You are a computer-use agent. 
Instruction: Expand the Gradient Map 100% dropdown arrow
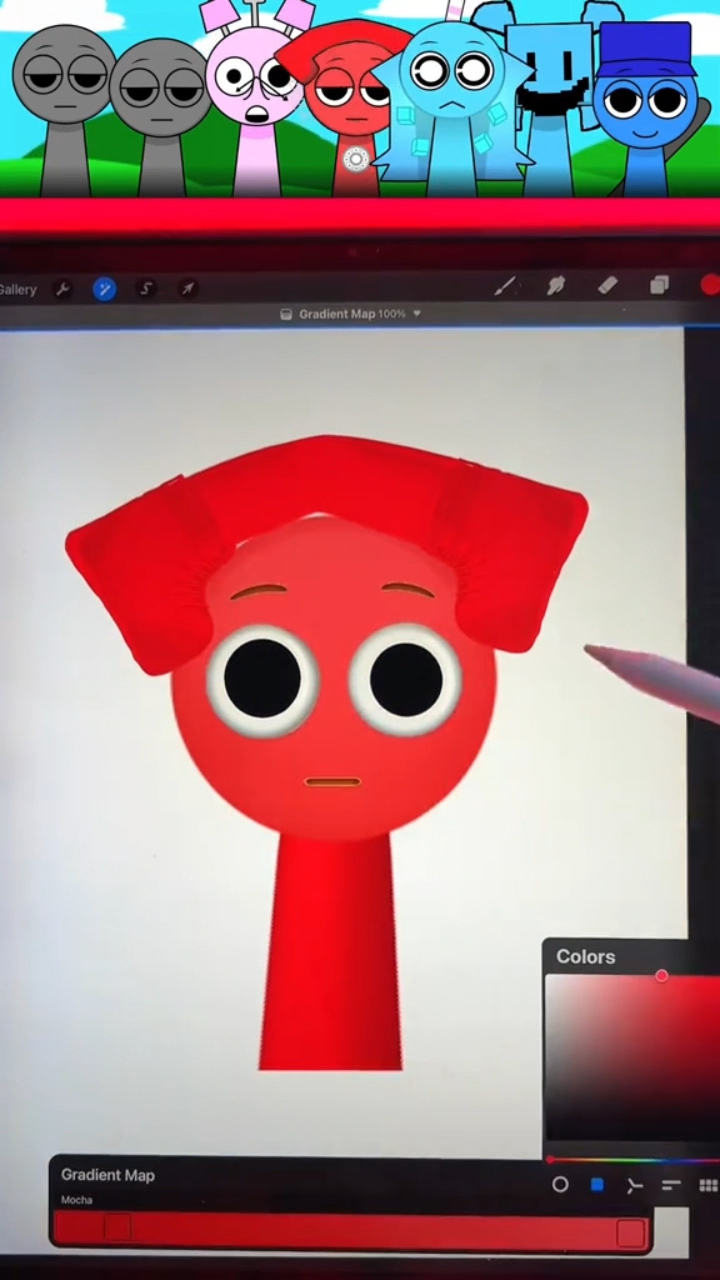(417, 314)
